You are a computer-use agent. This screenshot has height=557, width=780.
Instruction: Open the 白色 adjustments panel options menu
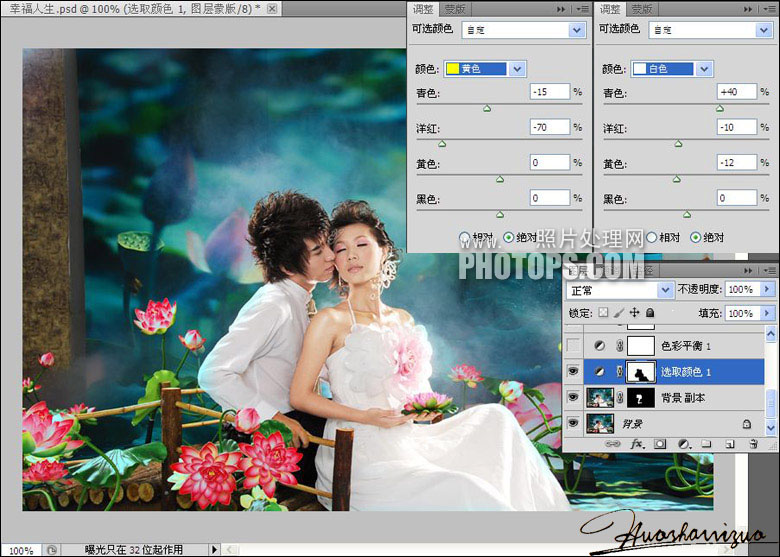pyautogui.click(x=770, y=9)
